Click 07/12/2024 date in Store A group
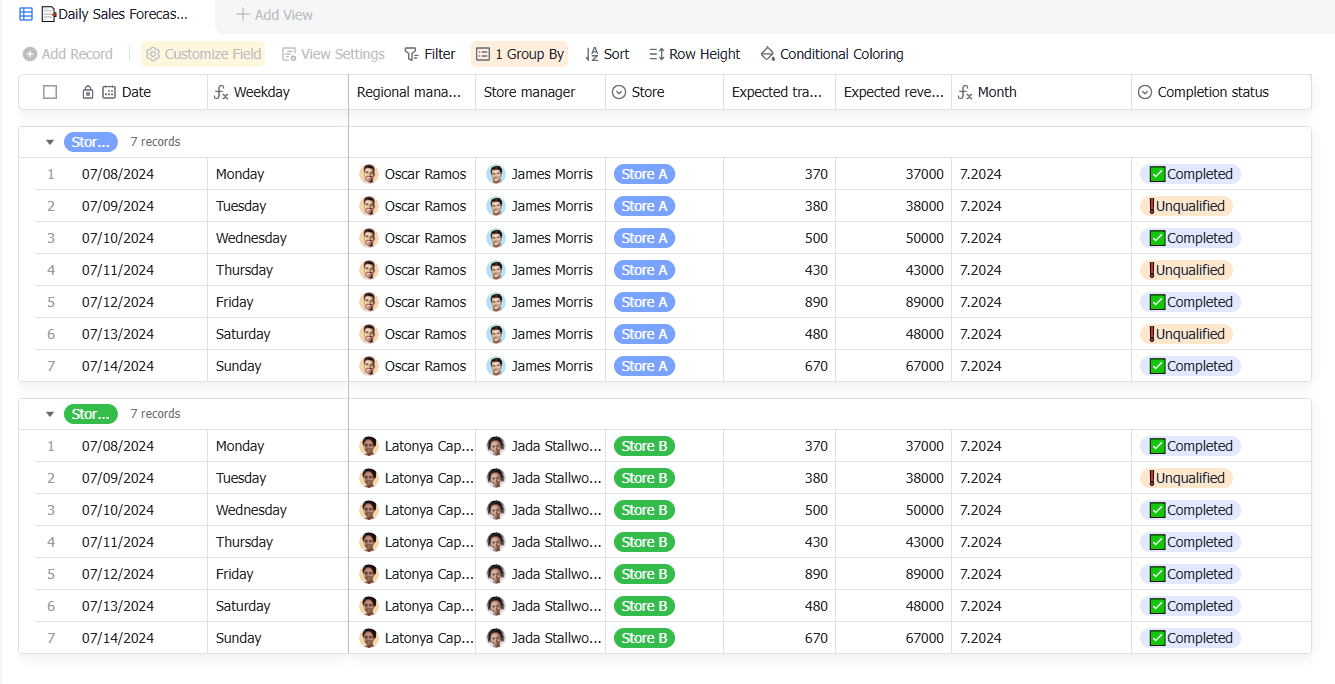The height and width of the screenshot is (684, 1335). pyautogui.click(x=118, y=302)
